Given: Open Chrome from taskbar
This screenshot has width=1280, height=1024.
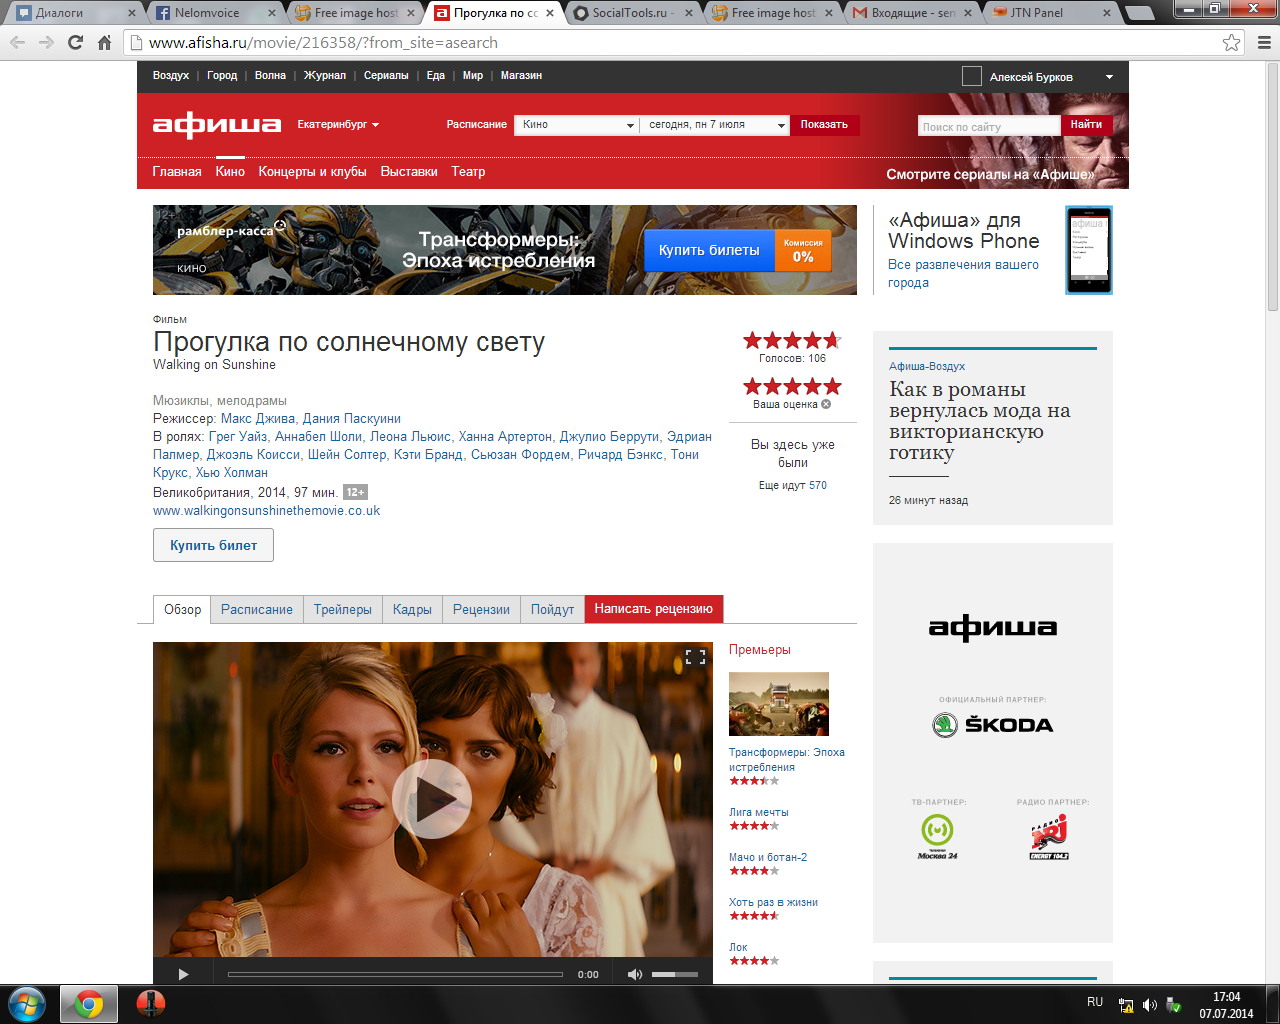Looking at the screenshot, I should 89,1004.
